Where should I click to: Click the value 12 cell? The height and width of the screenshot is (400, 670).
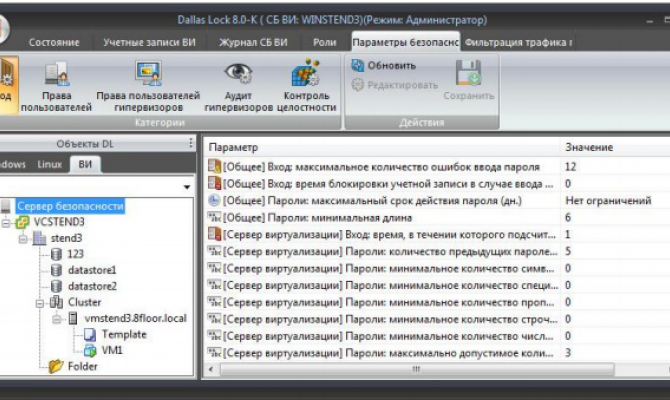point(570,167)
